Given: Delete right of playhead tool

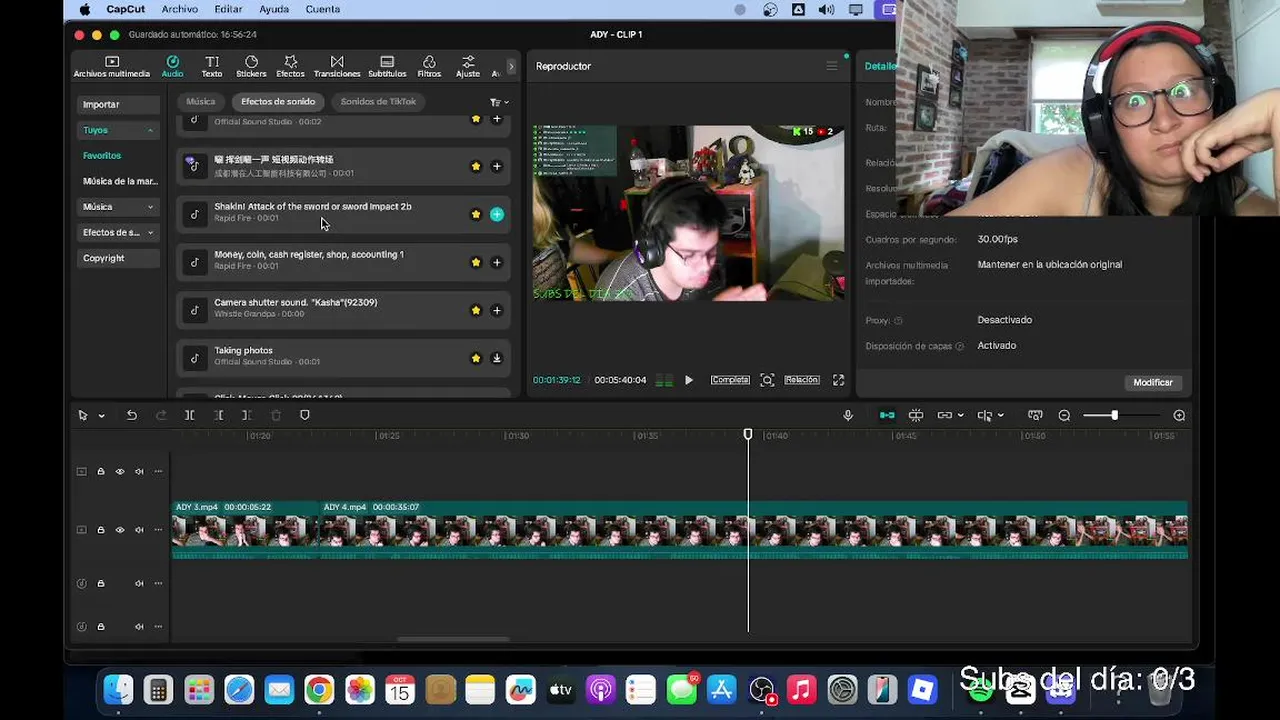Looking at the screenshot, I should pyautogui.click(x=247, y=415).
